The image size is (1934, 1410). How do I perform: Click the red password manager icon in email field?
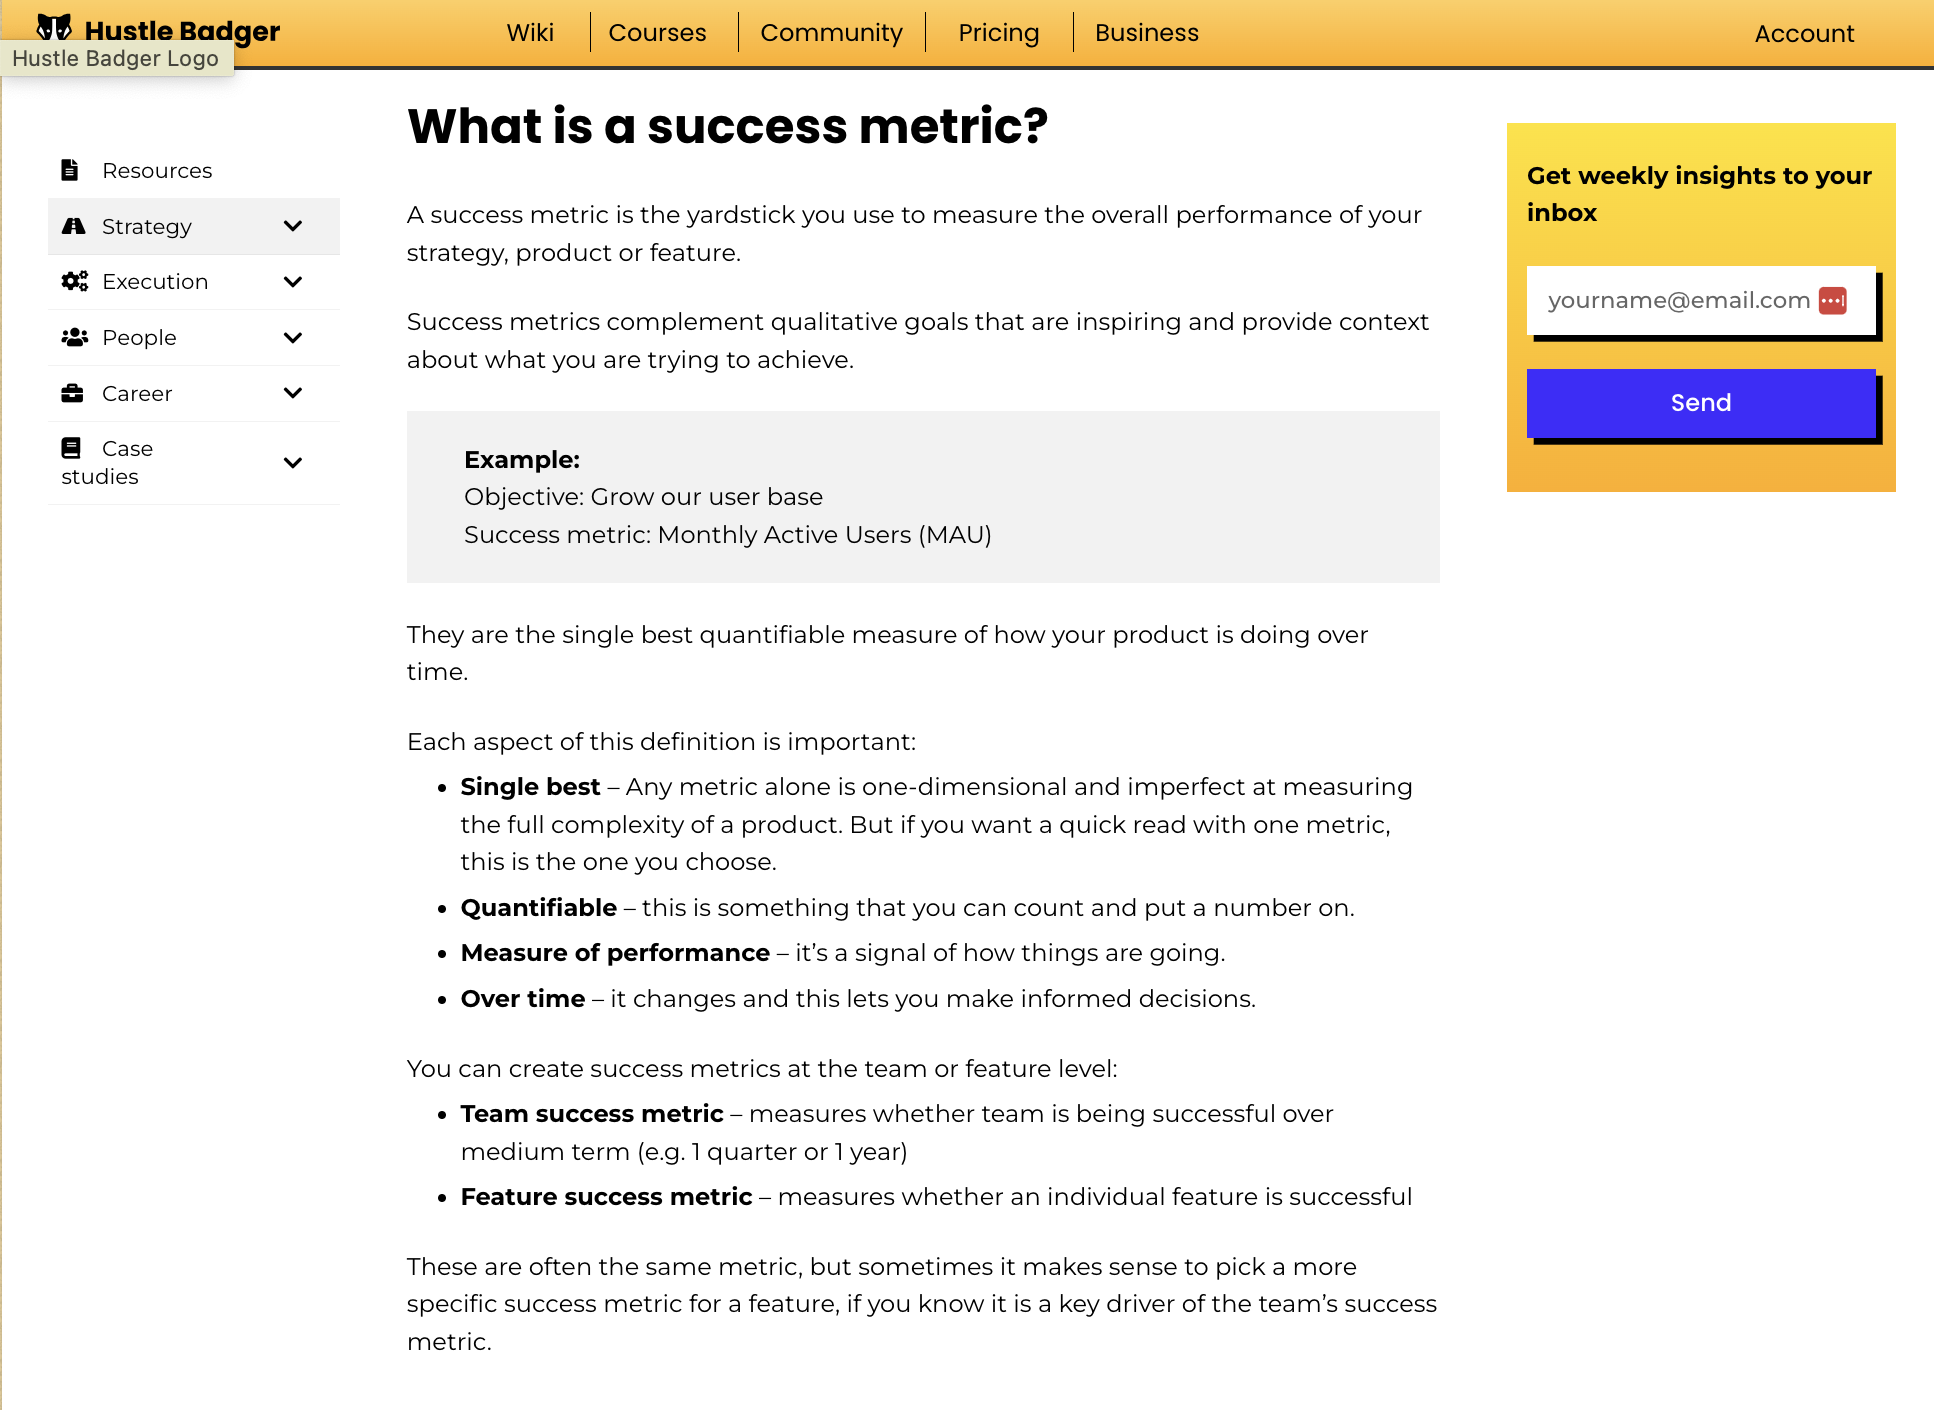[1832, 300]
